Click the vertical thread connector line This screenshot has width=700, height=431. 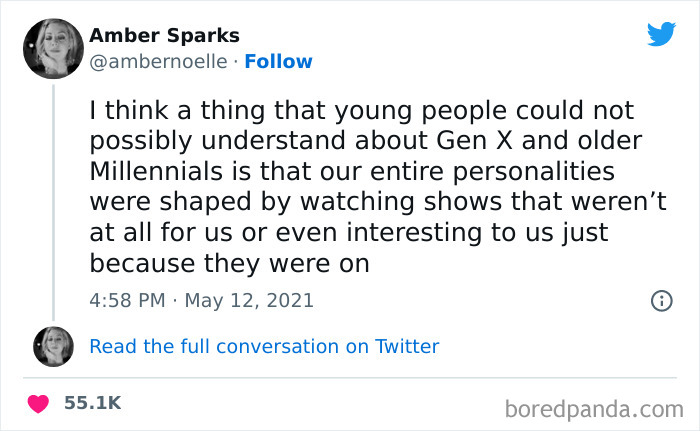click(53, 200)
